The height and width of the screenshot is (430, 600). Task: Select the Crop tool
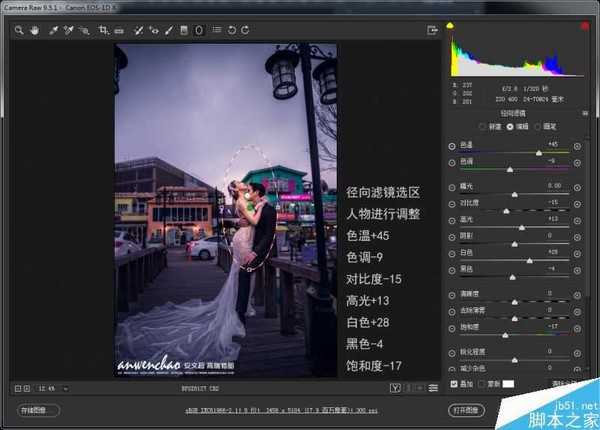tap(103, 31)
